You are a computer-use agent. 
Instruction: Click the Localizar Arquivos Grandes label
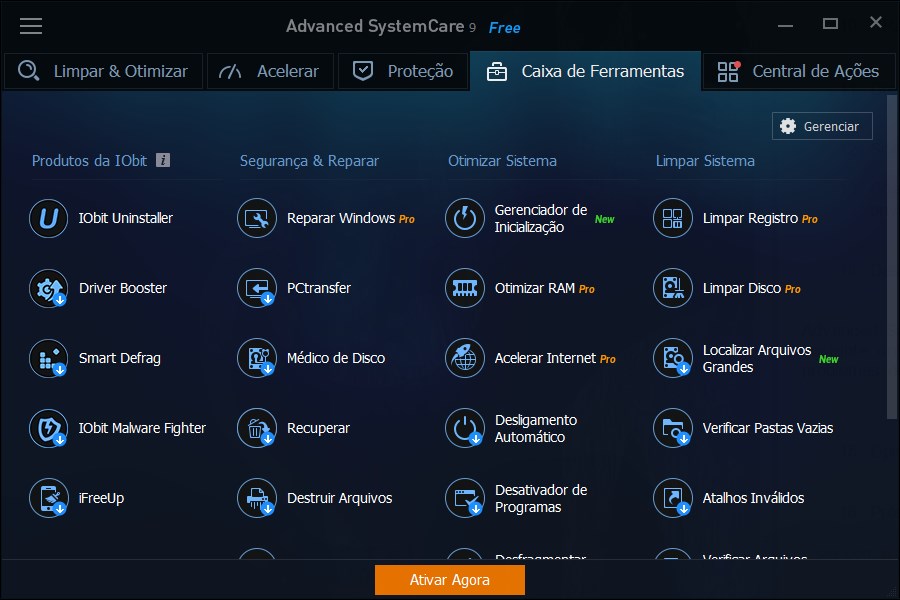(757, 358)
